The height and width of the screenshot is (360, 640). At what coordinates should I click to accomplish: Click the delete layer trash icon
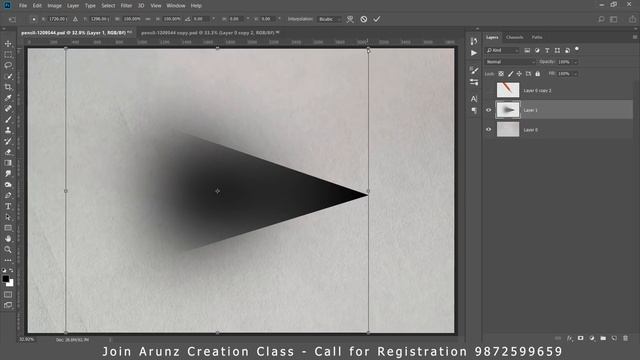coord(625,338)
